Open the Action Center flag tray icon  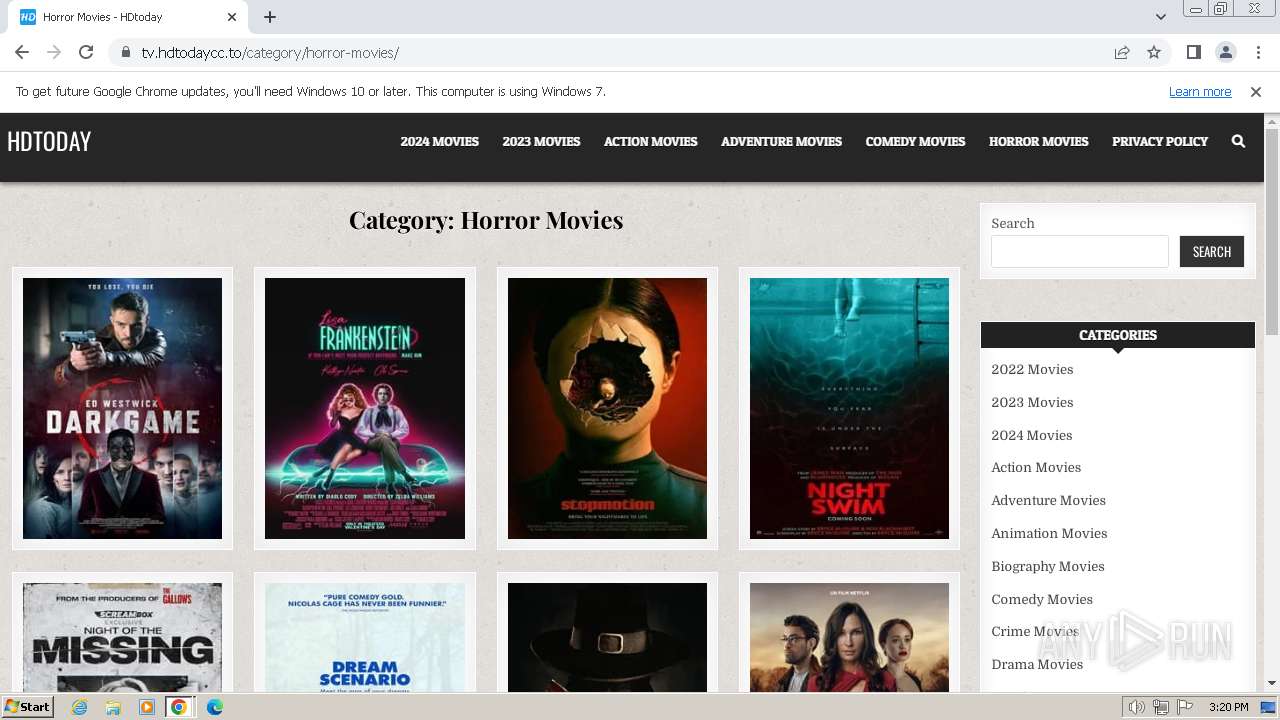pyautogui.click(x=1184, y=707)
